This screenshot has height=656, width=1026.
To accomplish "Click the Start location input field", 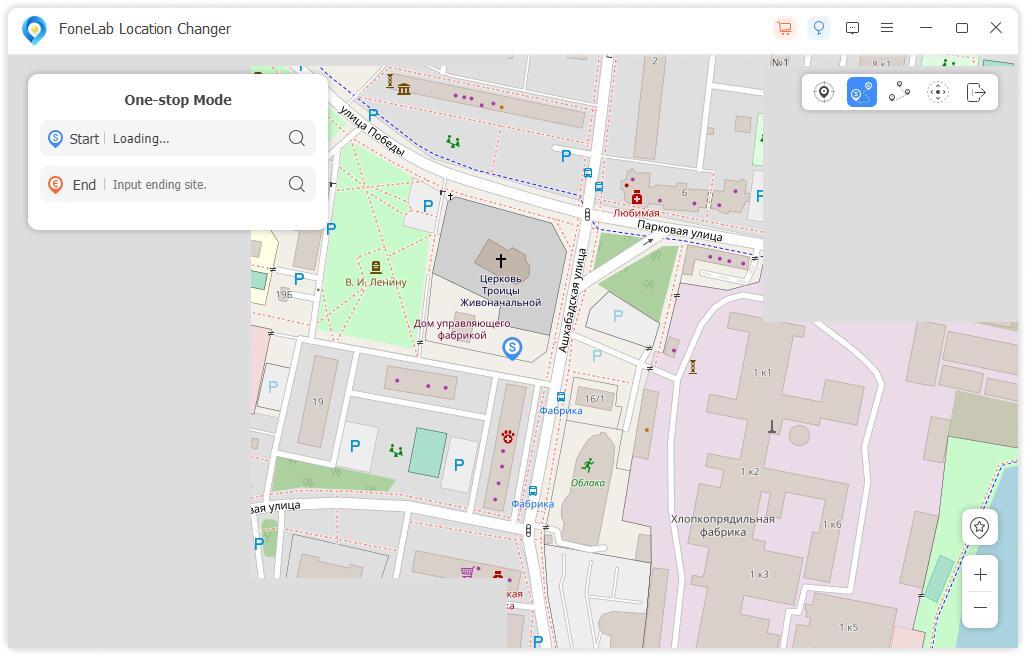I will pyautogui.click(x=178, y=138).
